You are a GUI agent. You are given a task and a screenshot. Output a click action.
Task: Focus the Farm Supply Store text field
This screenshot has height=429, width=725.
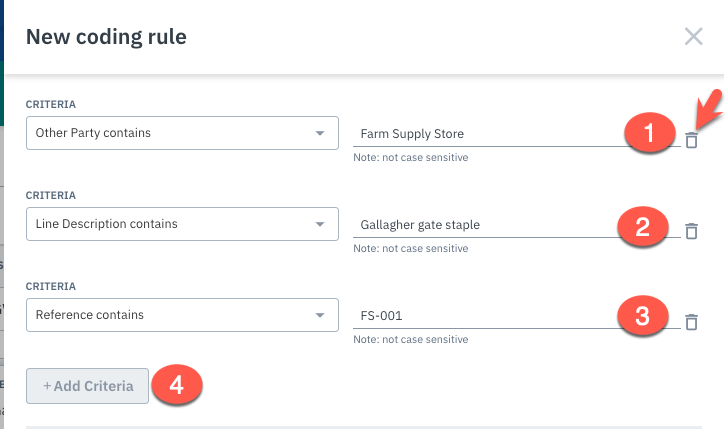tap(480, 134)
